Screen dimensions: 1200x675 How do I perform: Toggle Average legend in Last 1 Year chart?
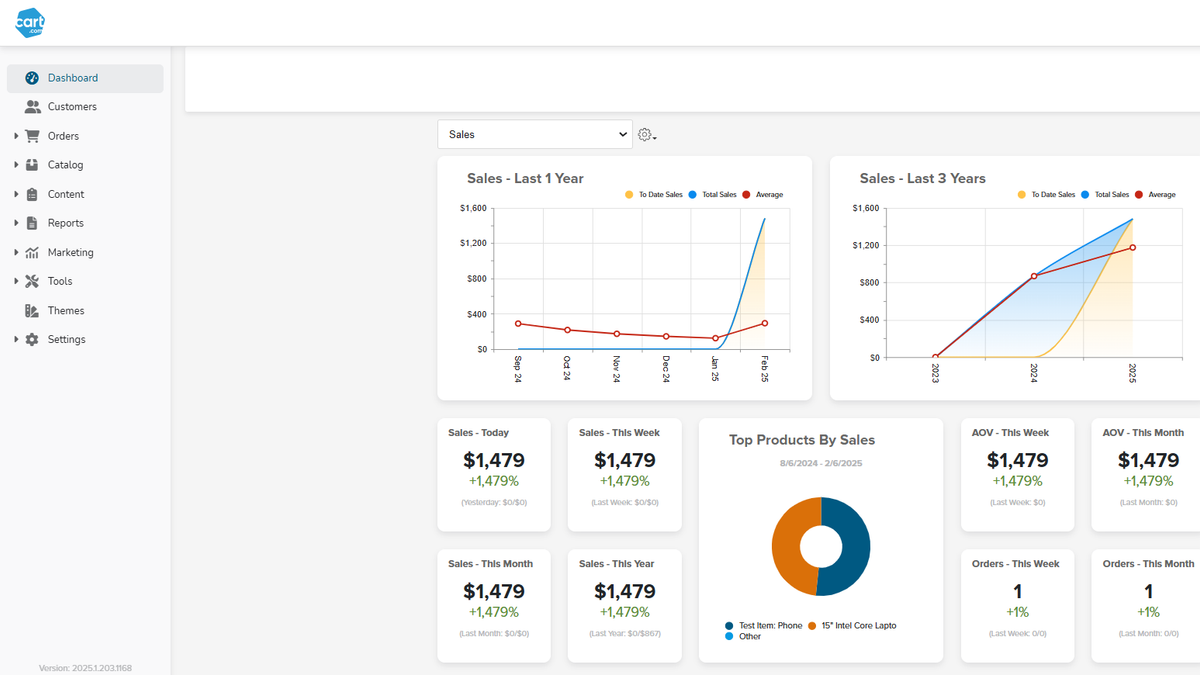click(763, 195)
